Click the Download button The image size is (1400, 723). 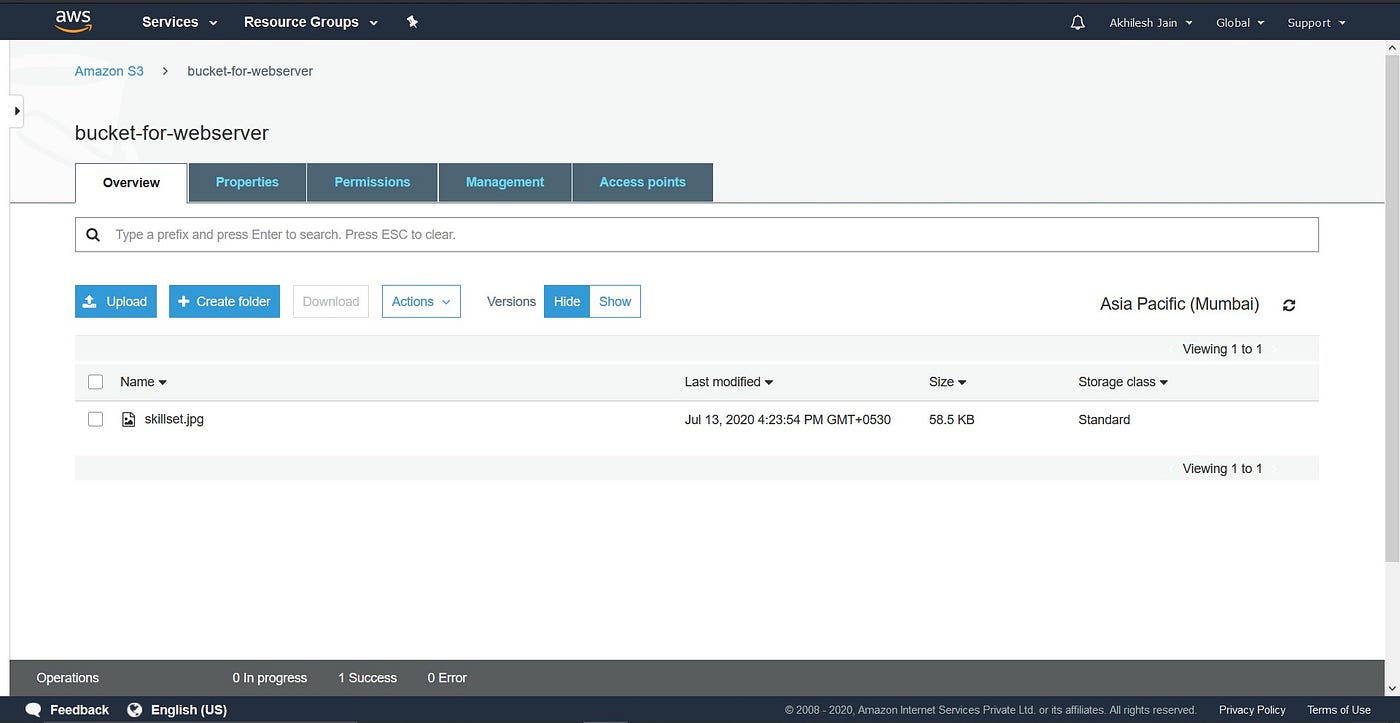coord(331,302)
